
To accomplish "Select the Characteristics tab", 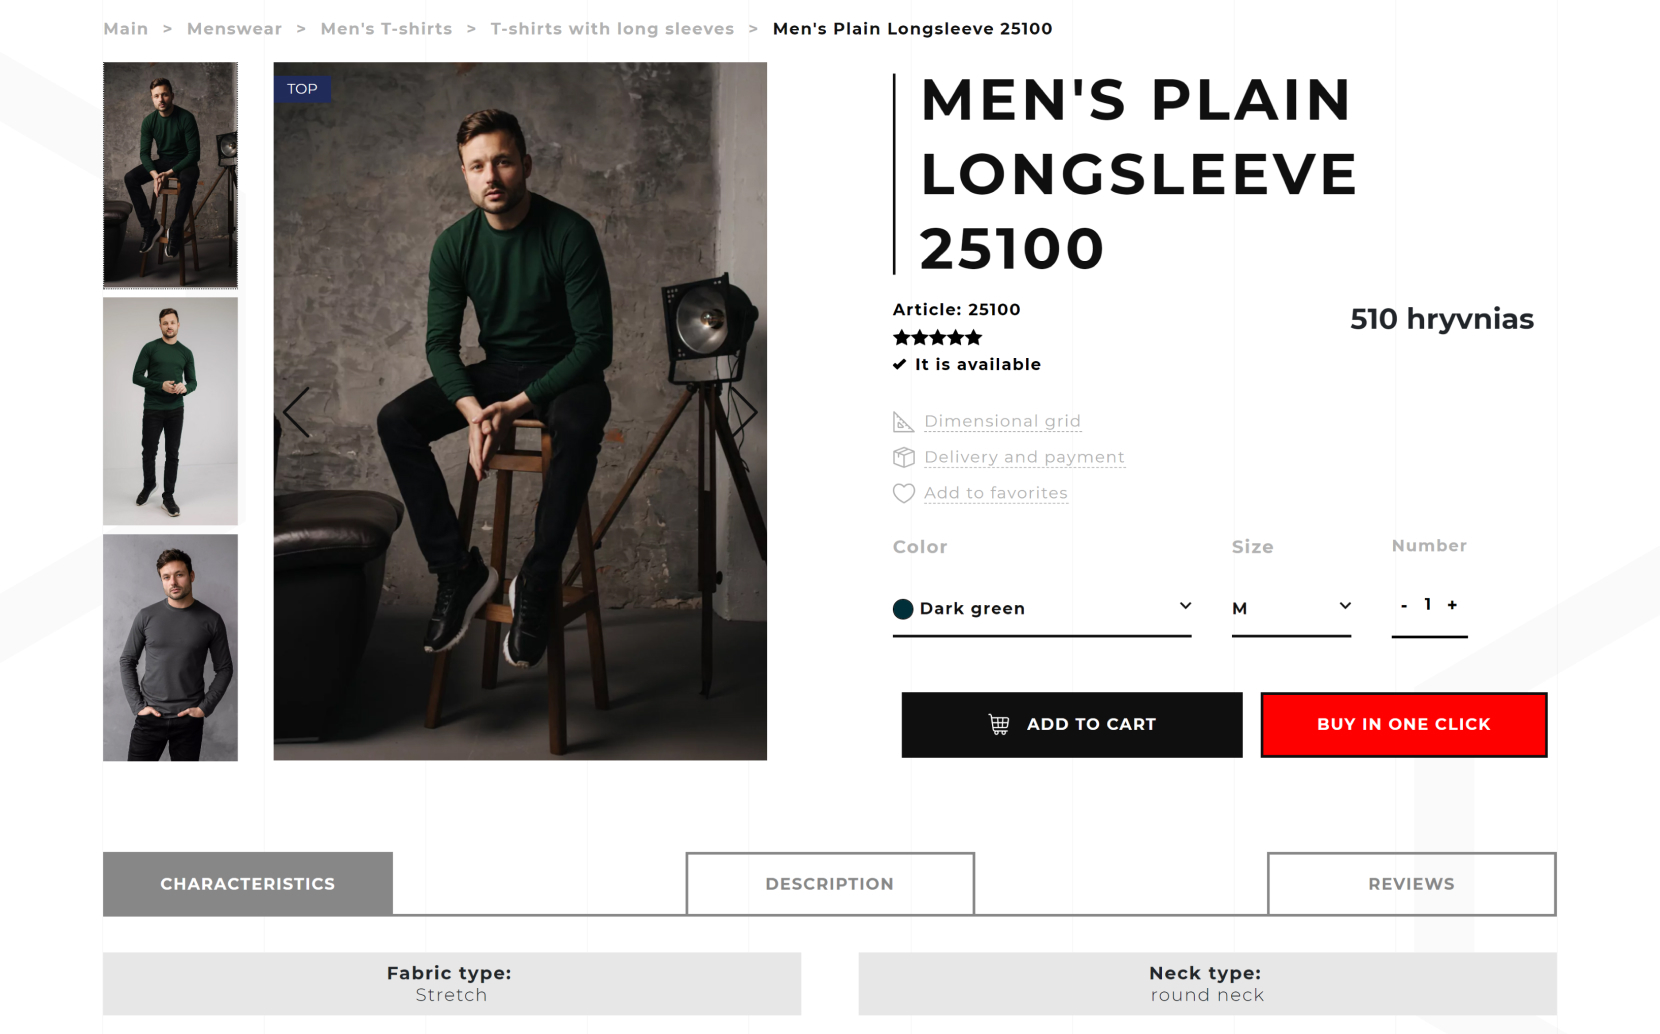I will [247, 884].
